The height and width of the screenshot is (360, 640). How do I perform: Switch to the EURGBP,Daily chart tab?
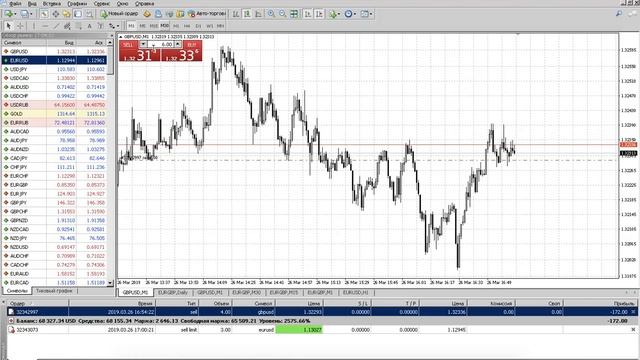(173, 293)
